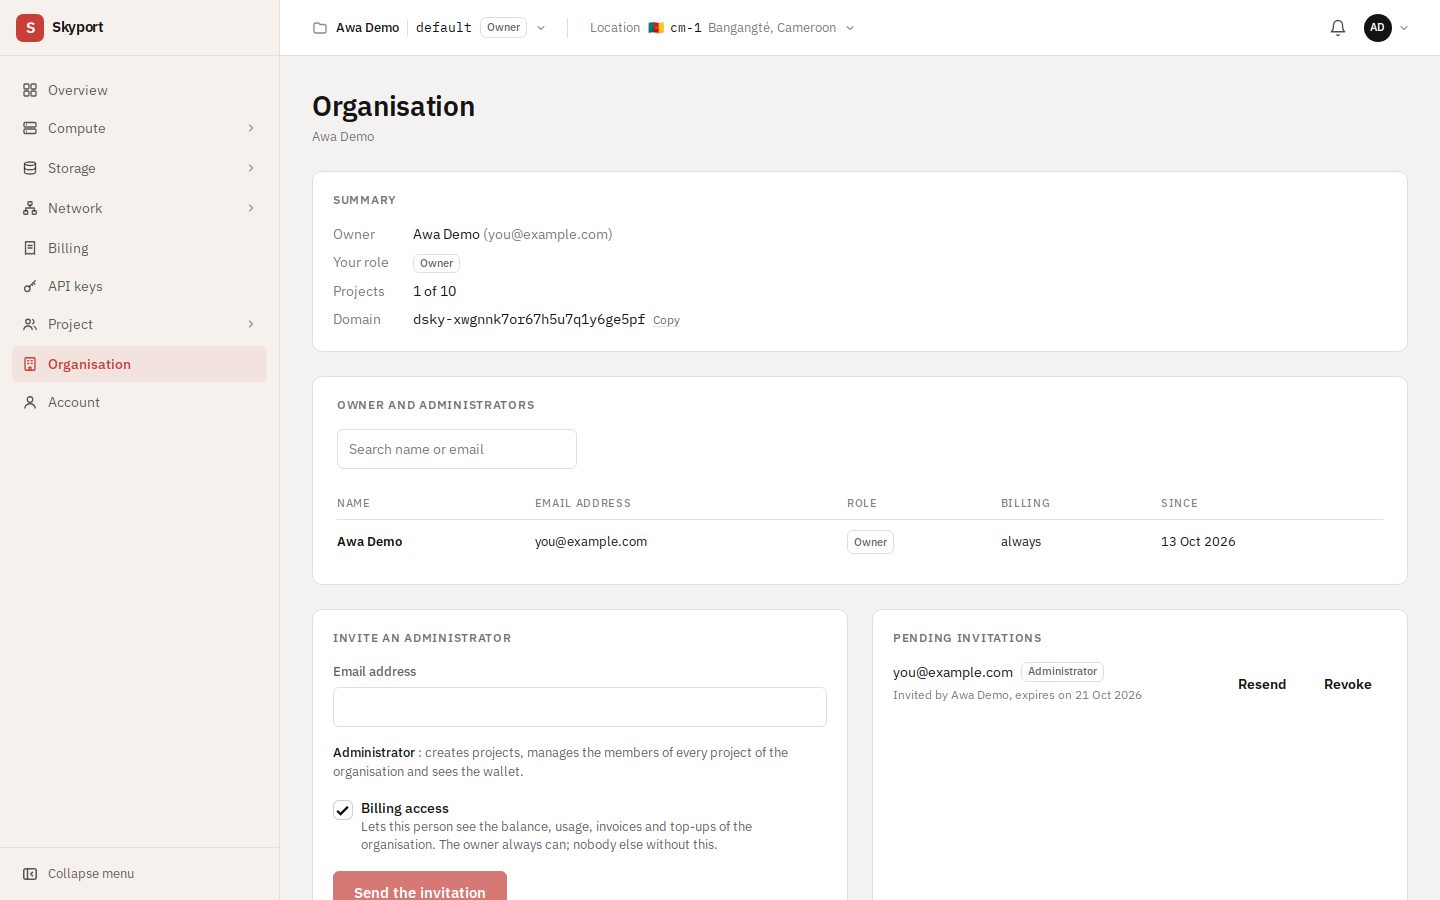Open Account in sidebar

(139, 402)
